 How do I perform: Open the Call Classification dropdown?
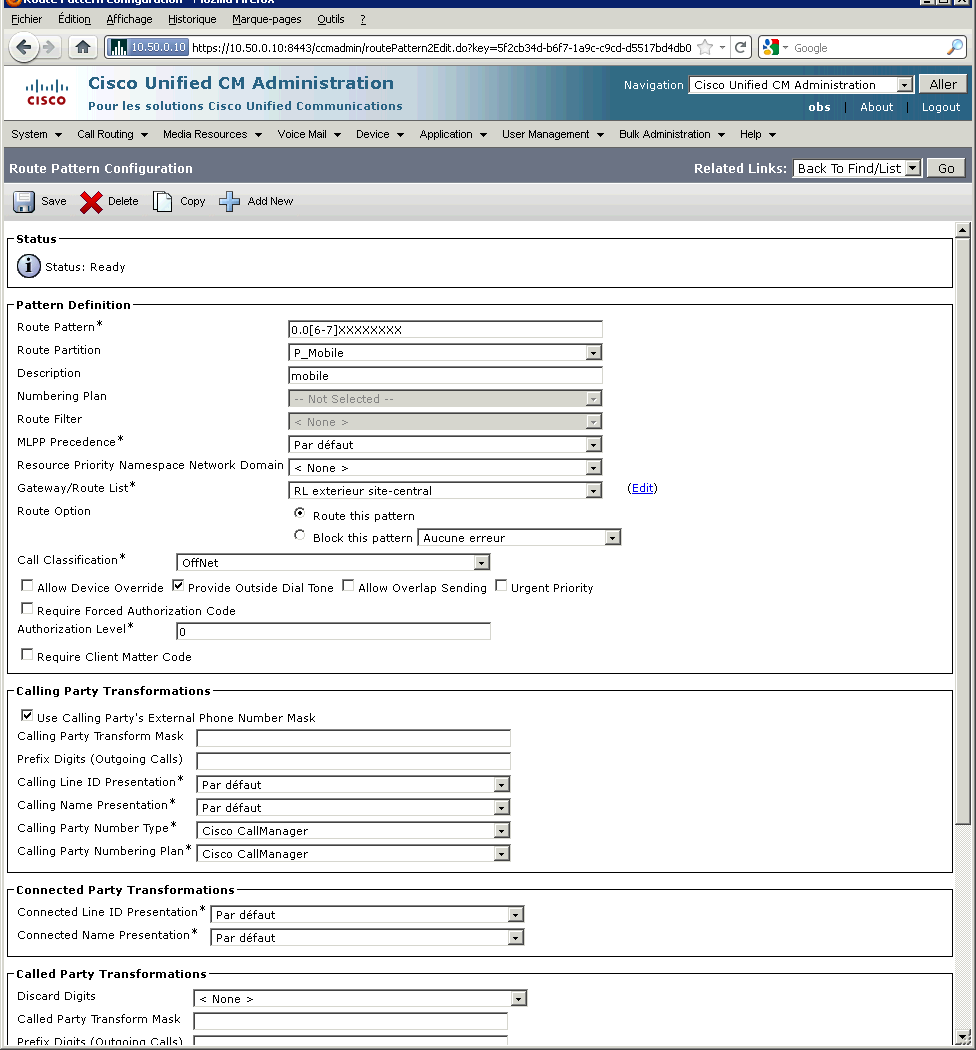[333, 562]
